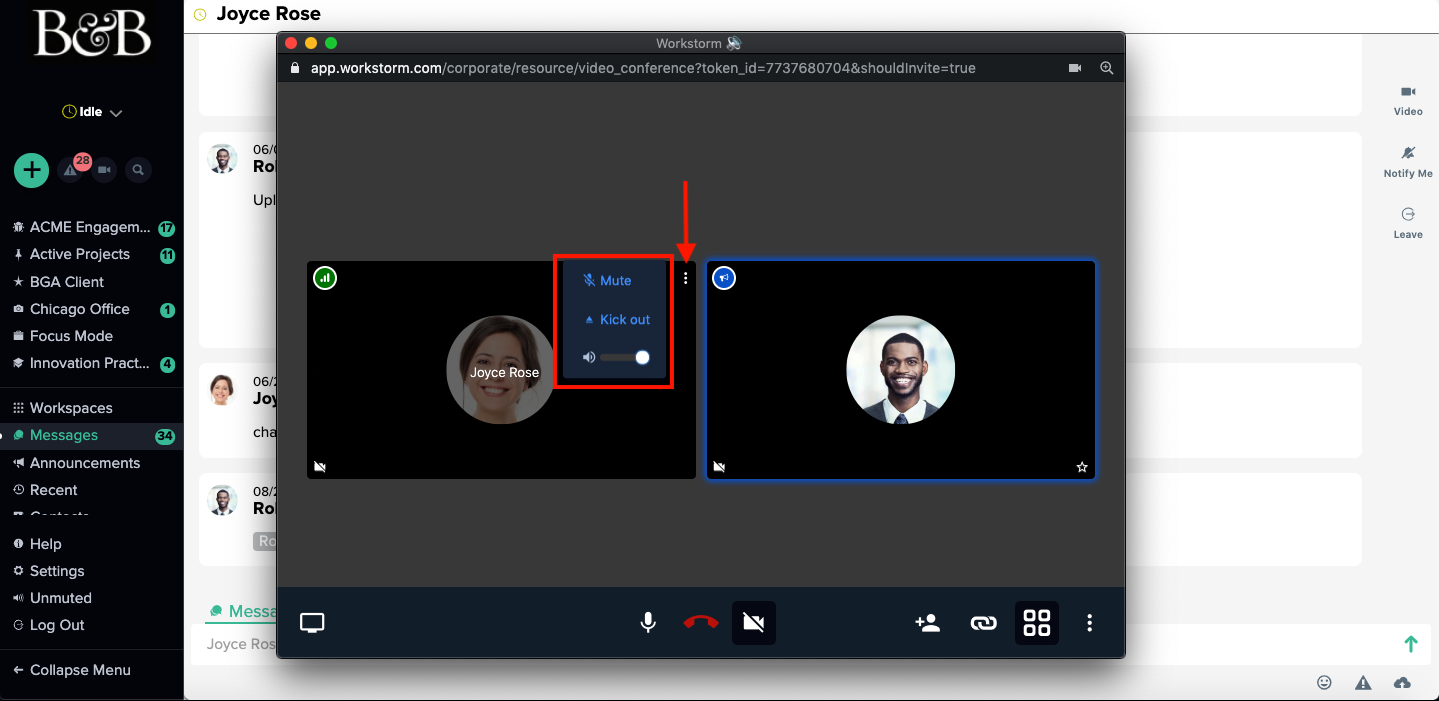1439x701 pixels.
Task: Open Help from sidebar
Action: click(45, 544)
